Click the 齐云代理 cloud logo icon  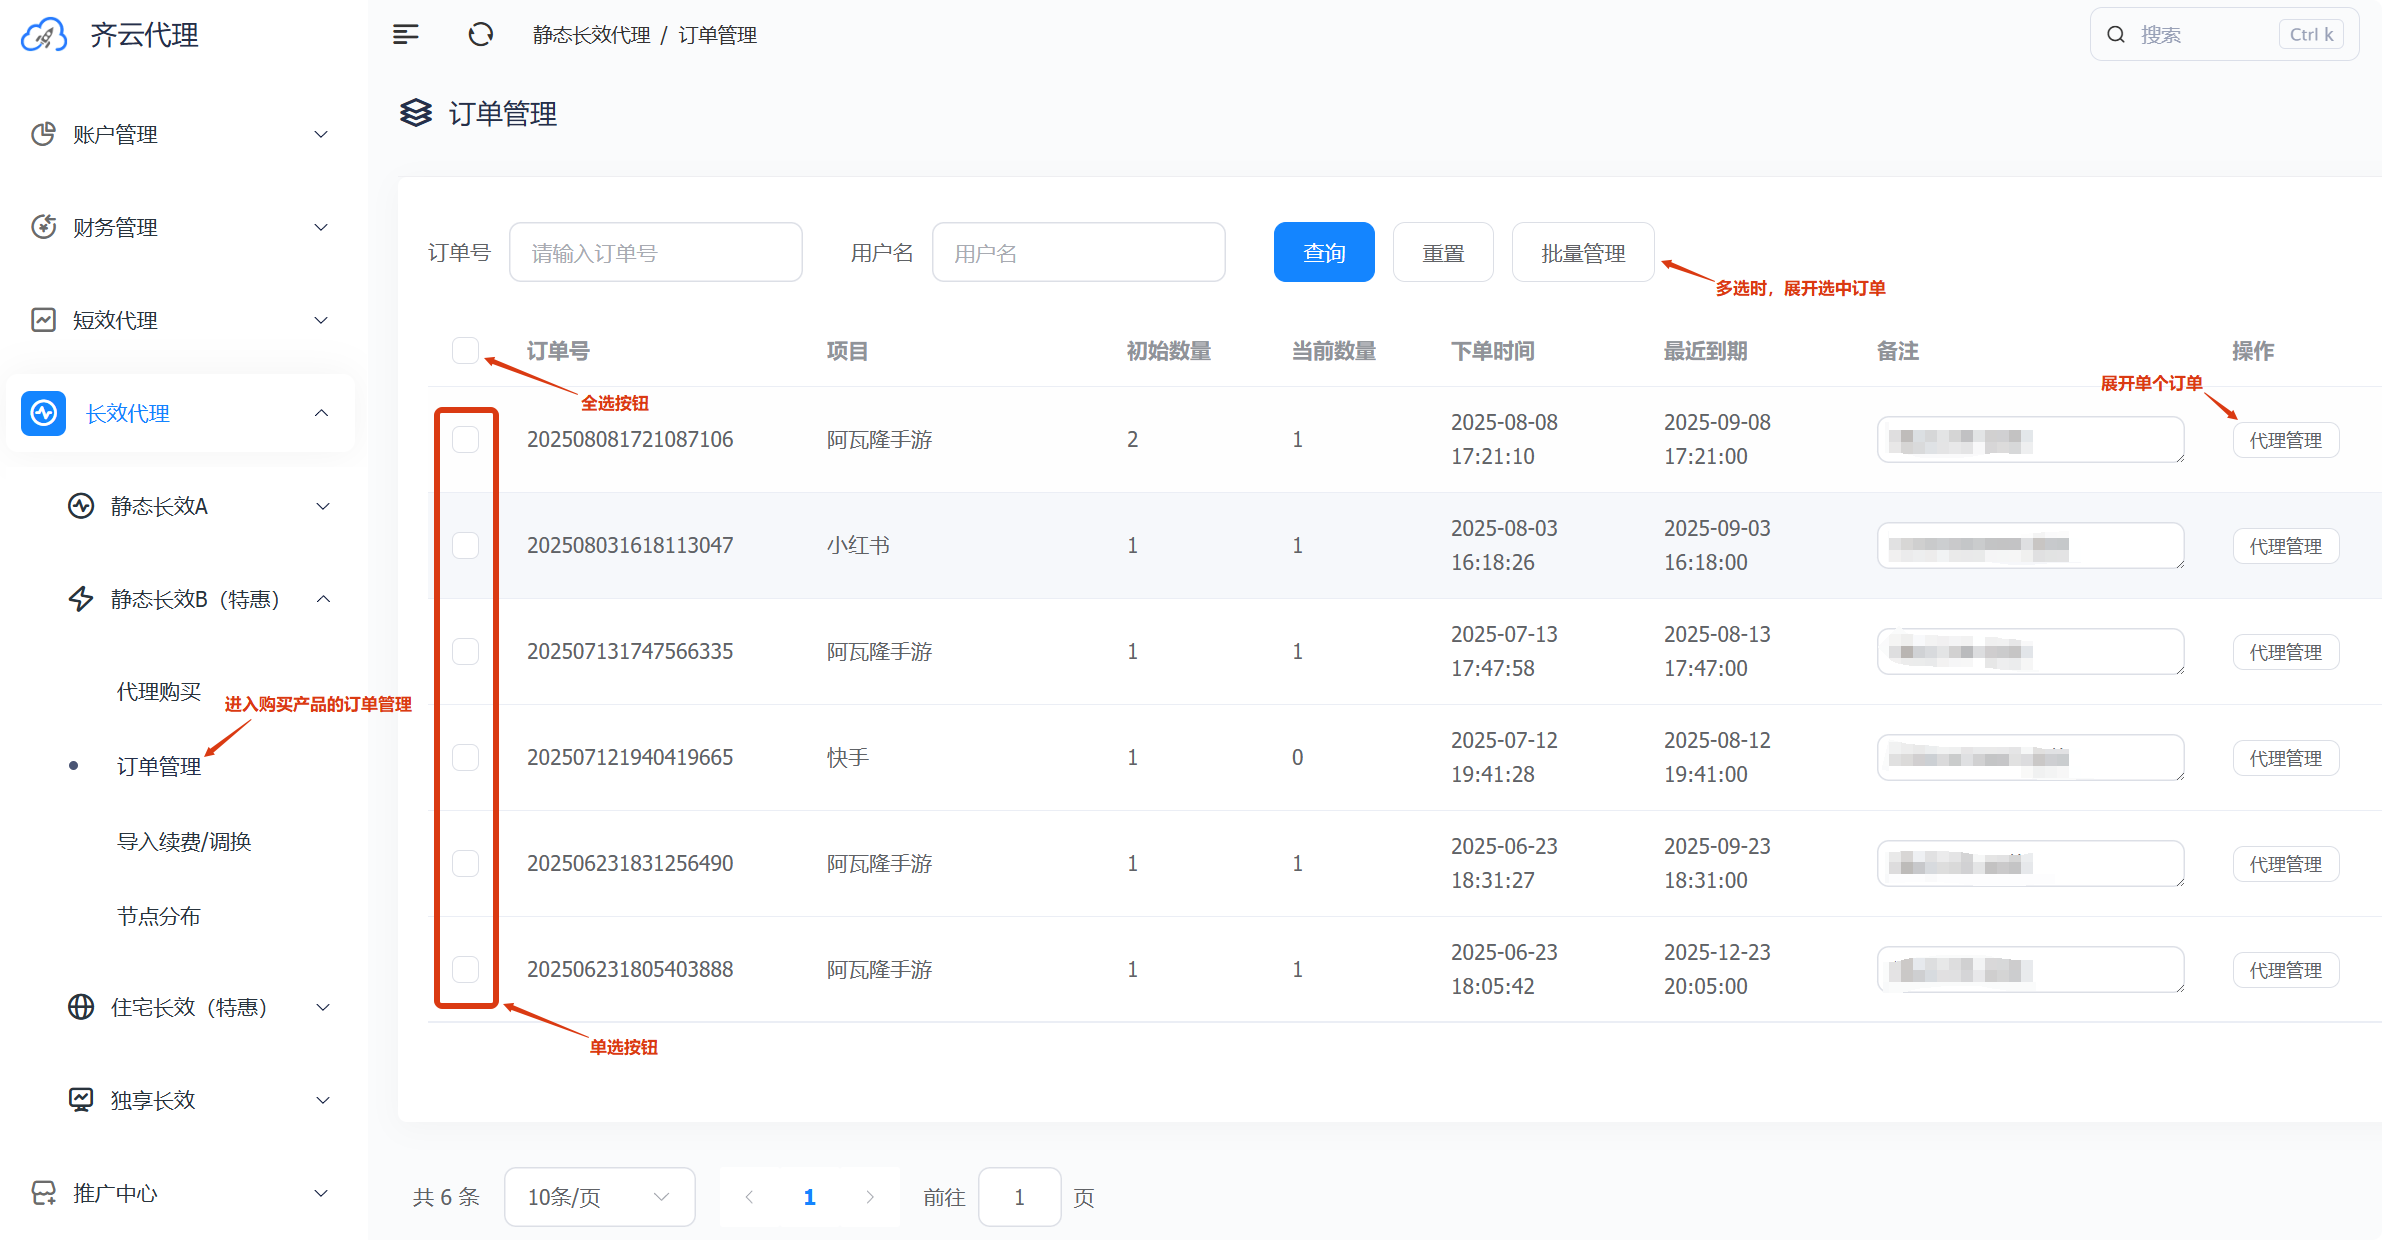(43, 35)
